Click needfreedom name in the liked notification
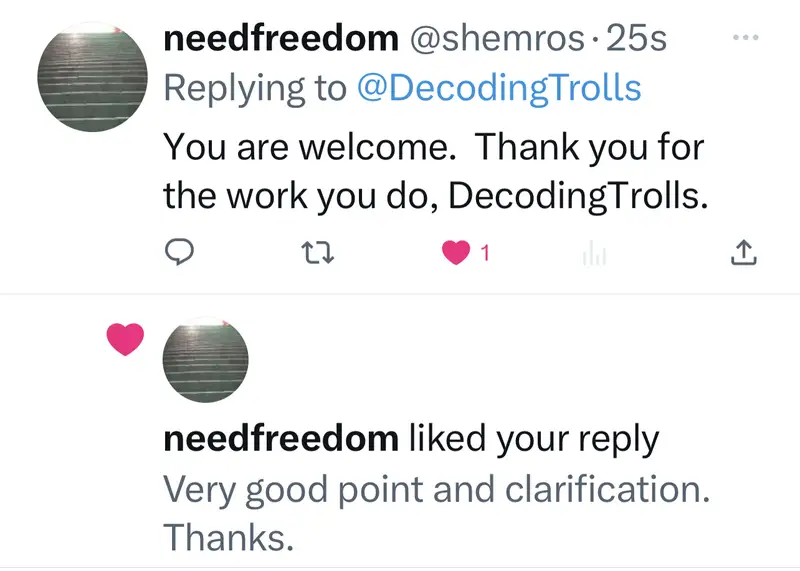 (280, 438)
